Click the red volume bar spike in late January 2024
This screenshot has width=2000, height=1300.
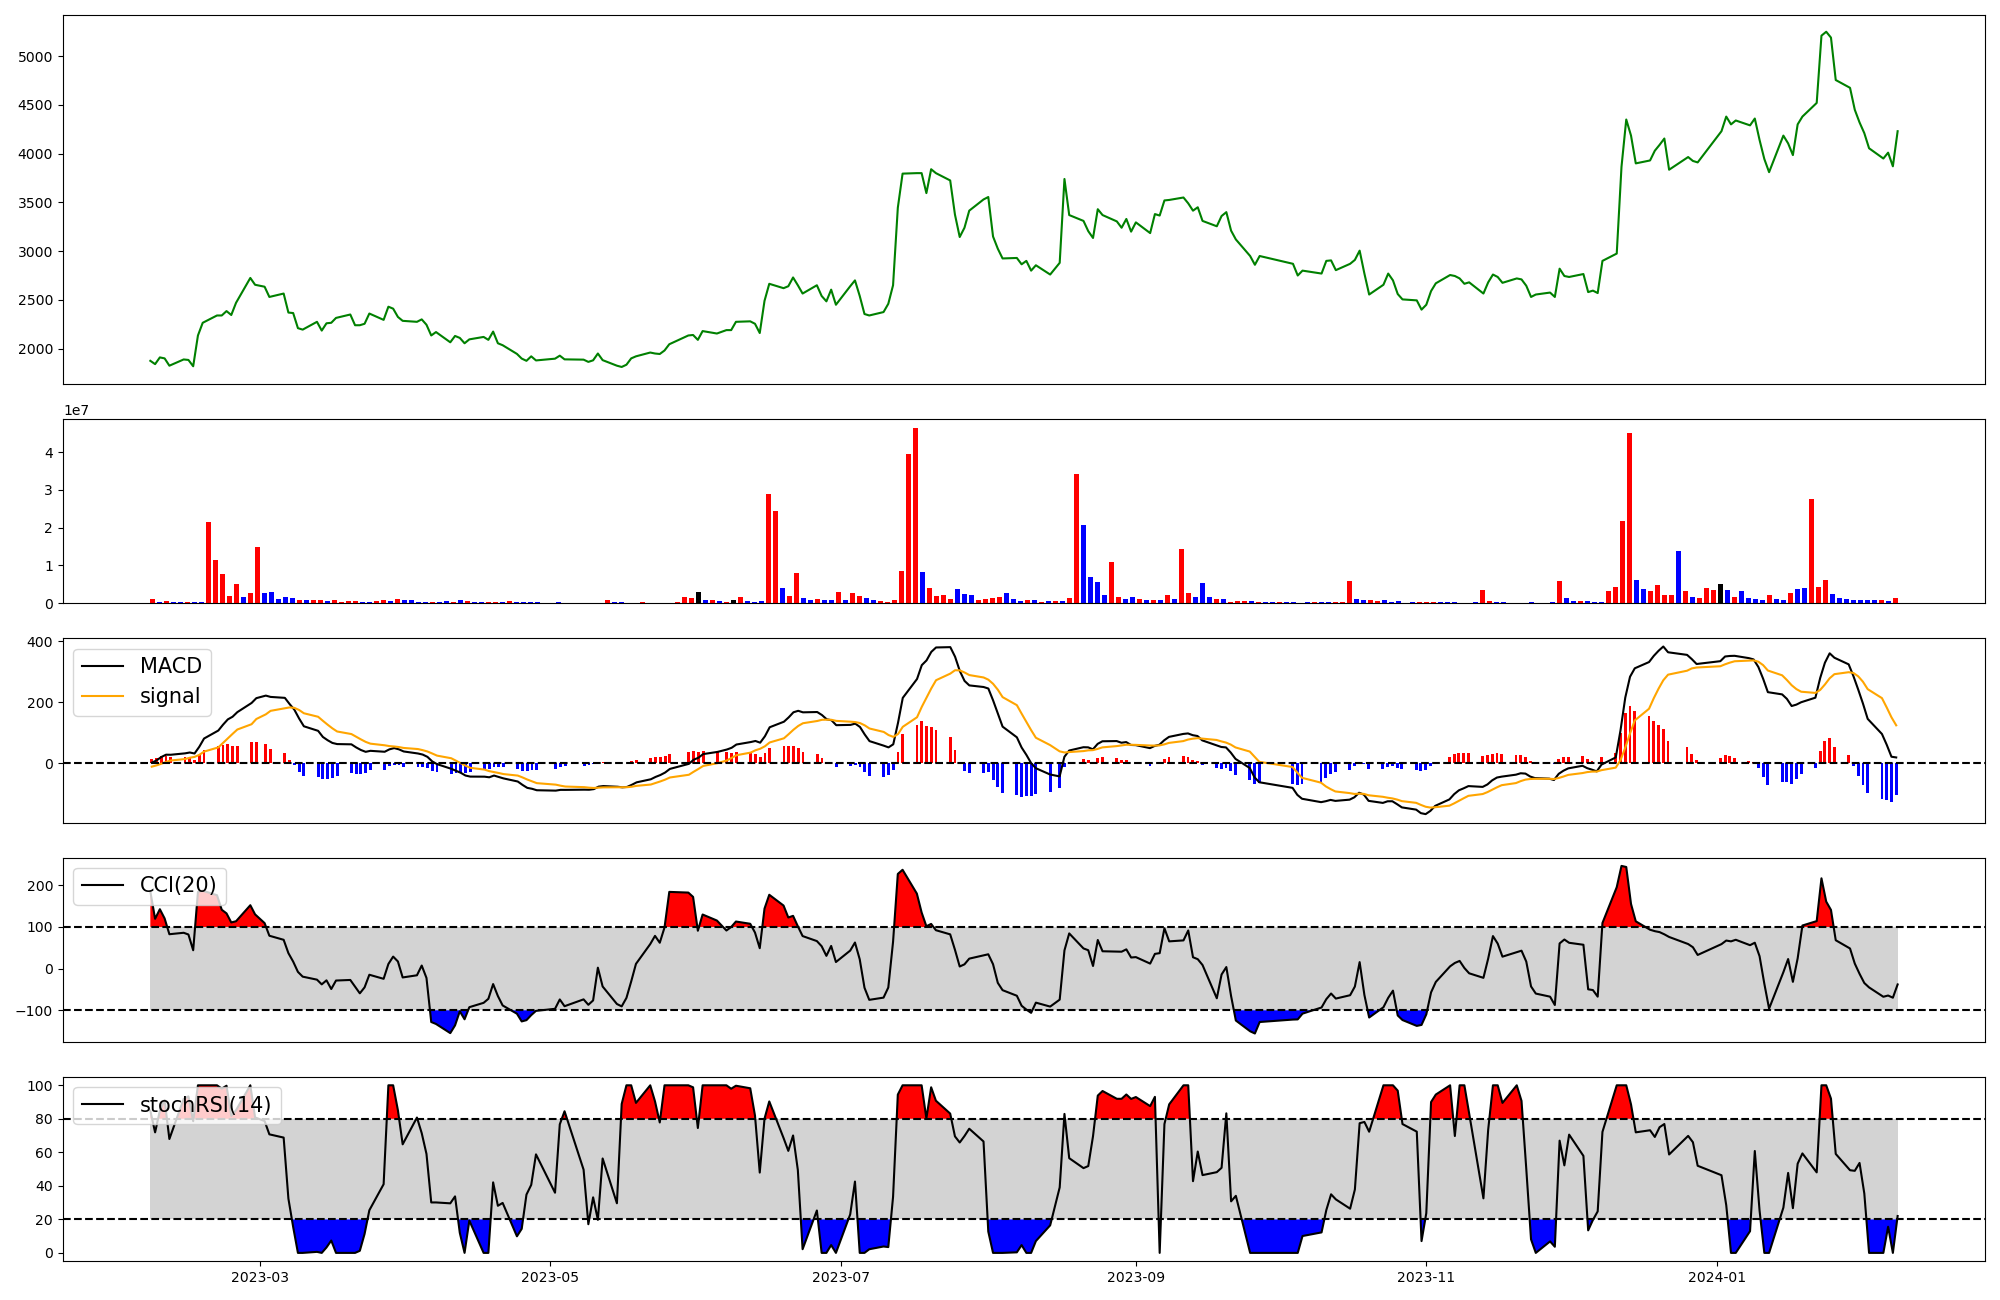click(x=1811, y=550)
